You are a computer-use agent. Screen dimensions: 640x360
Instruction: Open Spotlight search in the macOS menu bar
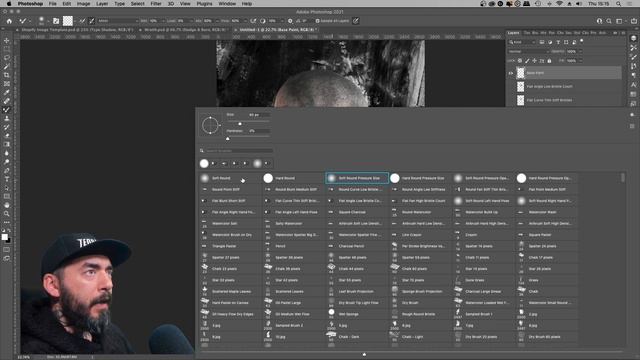[618, 4]
